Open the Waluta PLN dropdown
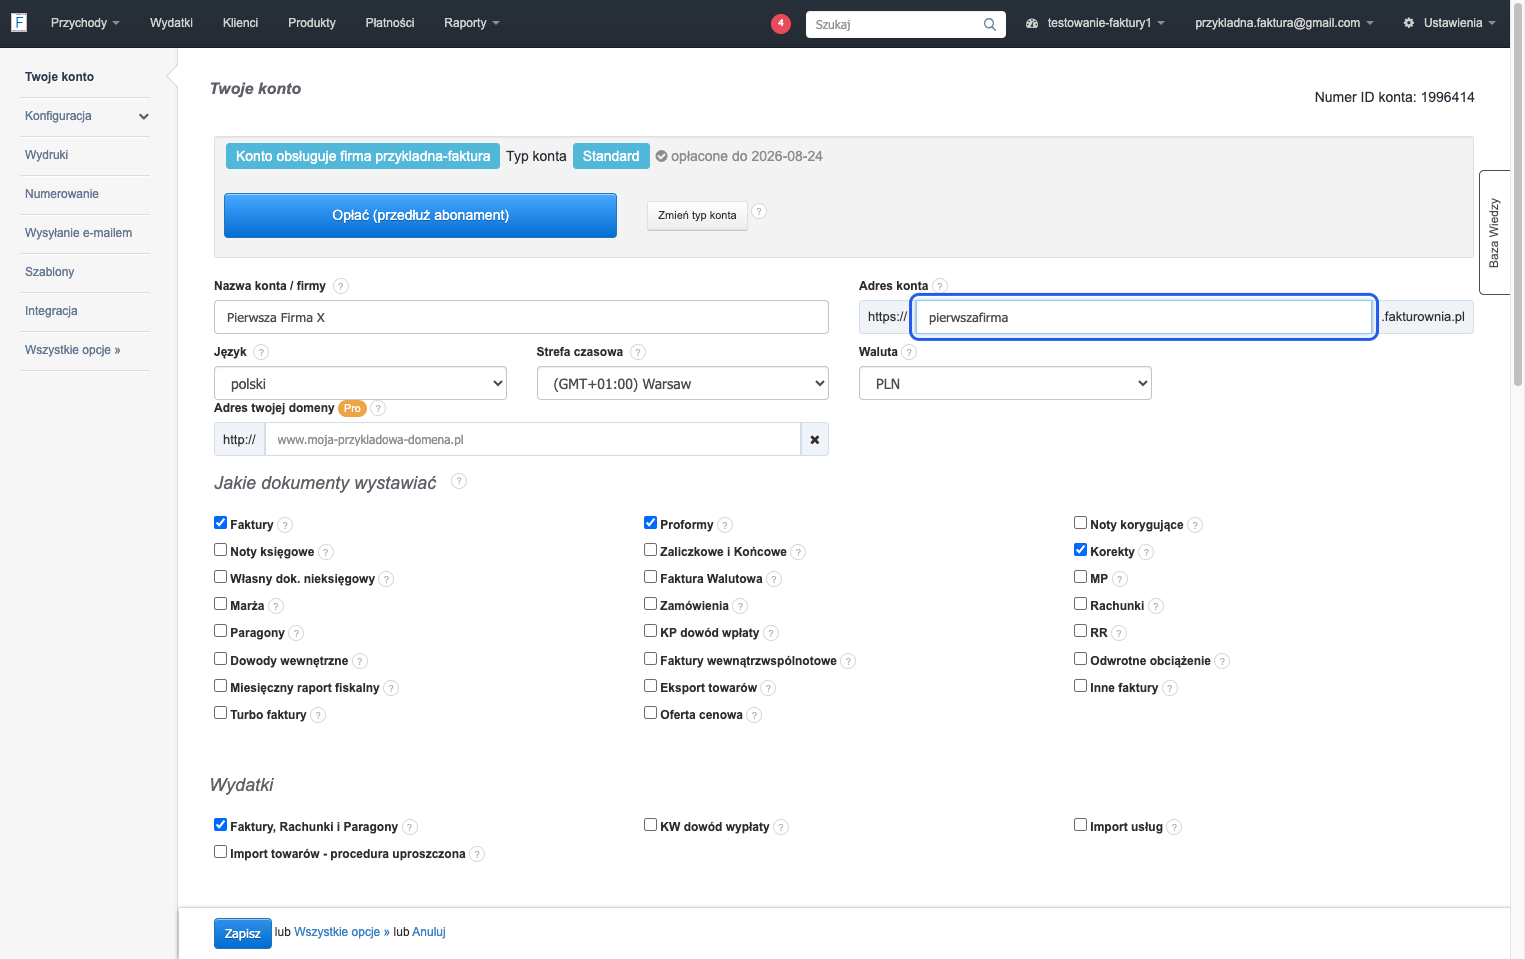This screenshot has width=1525, height=959. point(1005,383)
